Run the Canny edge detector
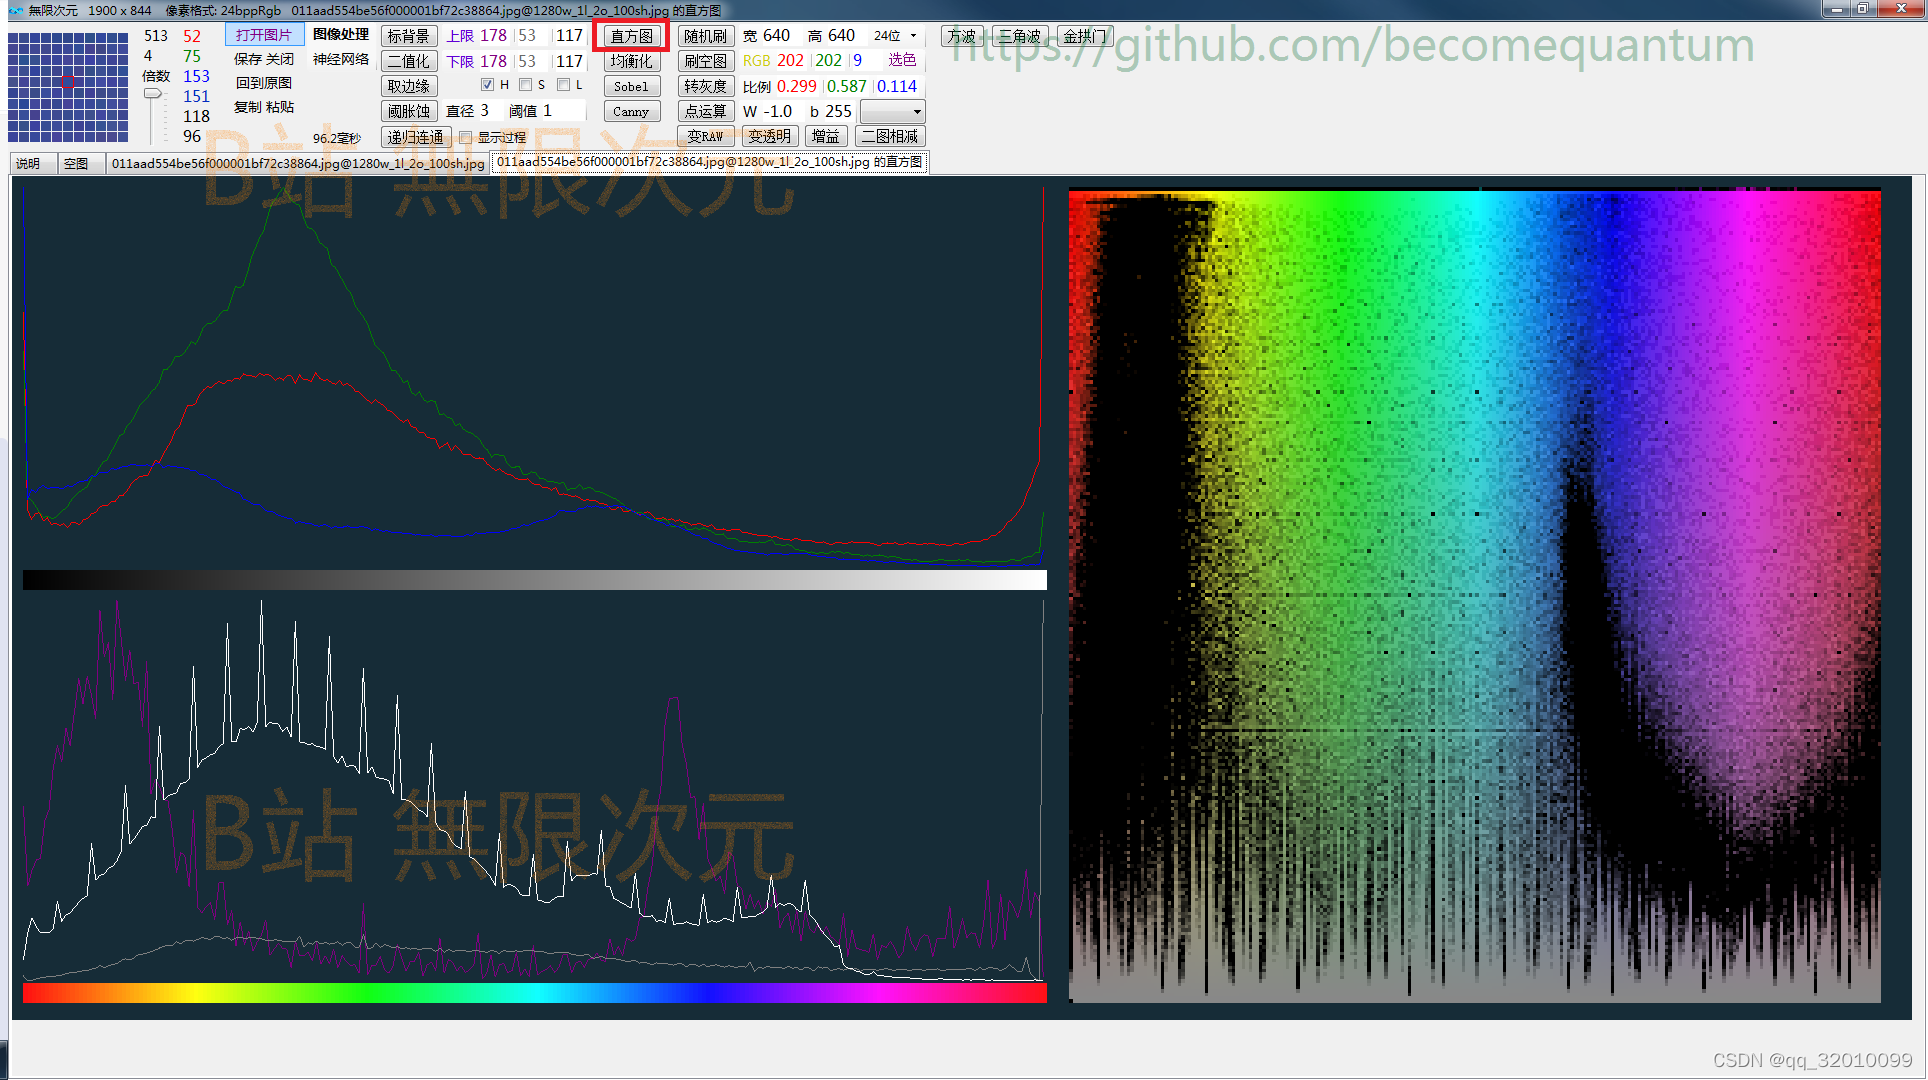The width and height of the screenshot is (1928, 1080). coord(631,112)
